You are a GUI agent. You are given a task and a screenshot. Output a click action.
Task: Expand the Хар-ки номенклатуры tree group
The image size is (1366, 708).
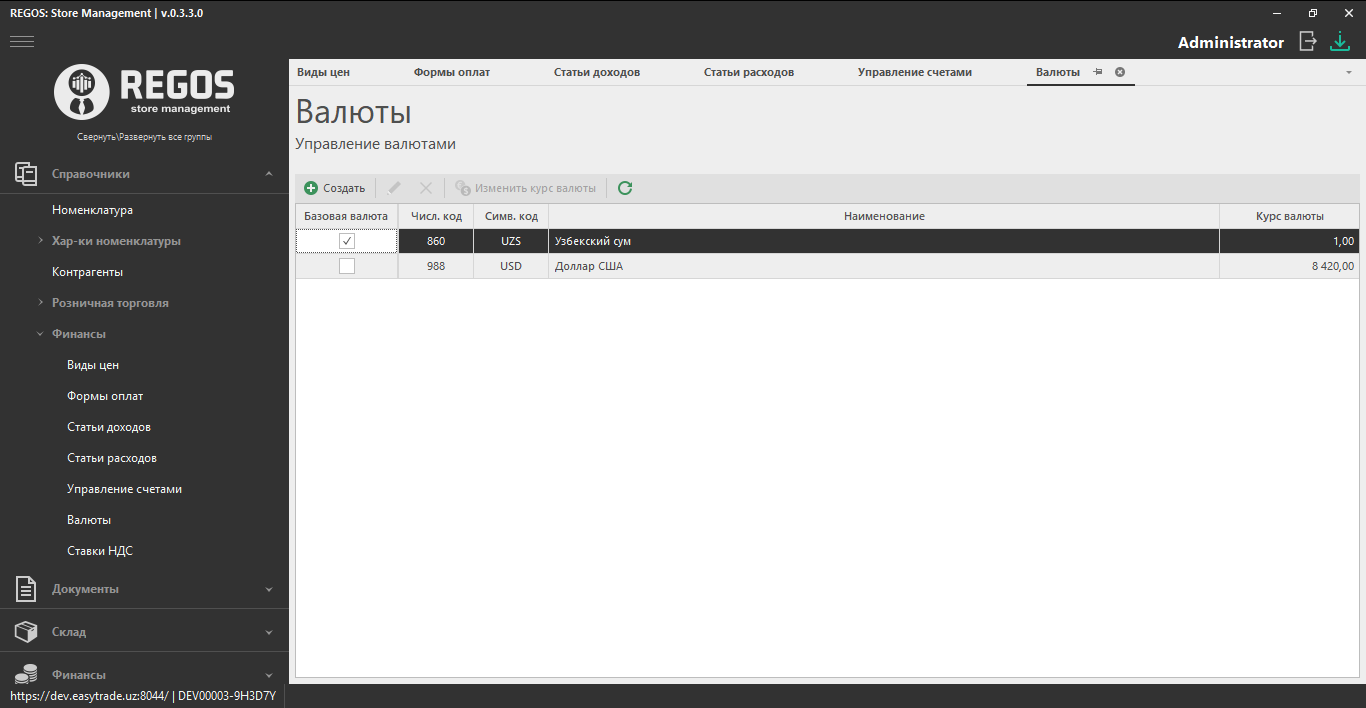[40, 241]
